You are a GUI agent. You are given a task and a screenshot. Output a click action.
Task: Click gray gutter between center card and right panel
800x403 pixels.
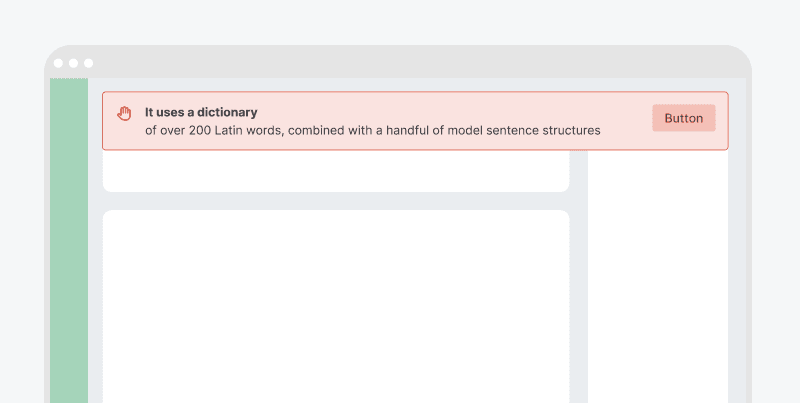[x=578, y=280]
